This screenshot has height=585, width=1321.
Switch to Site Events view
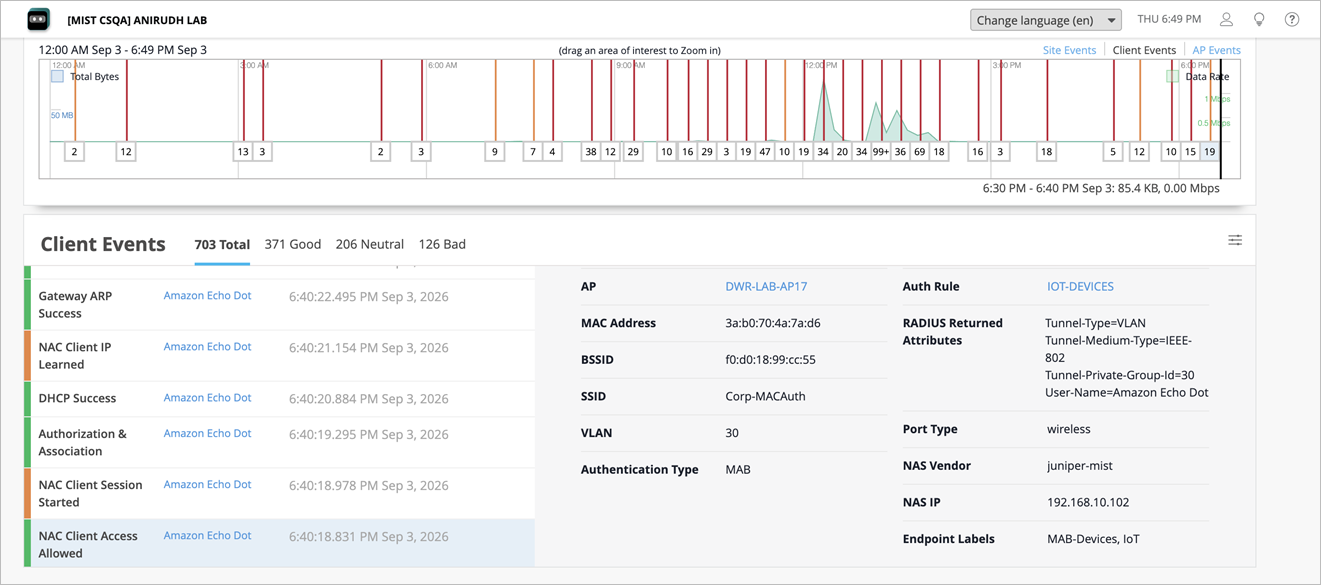click(x=1069, y=50)
